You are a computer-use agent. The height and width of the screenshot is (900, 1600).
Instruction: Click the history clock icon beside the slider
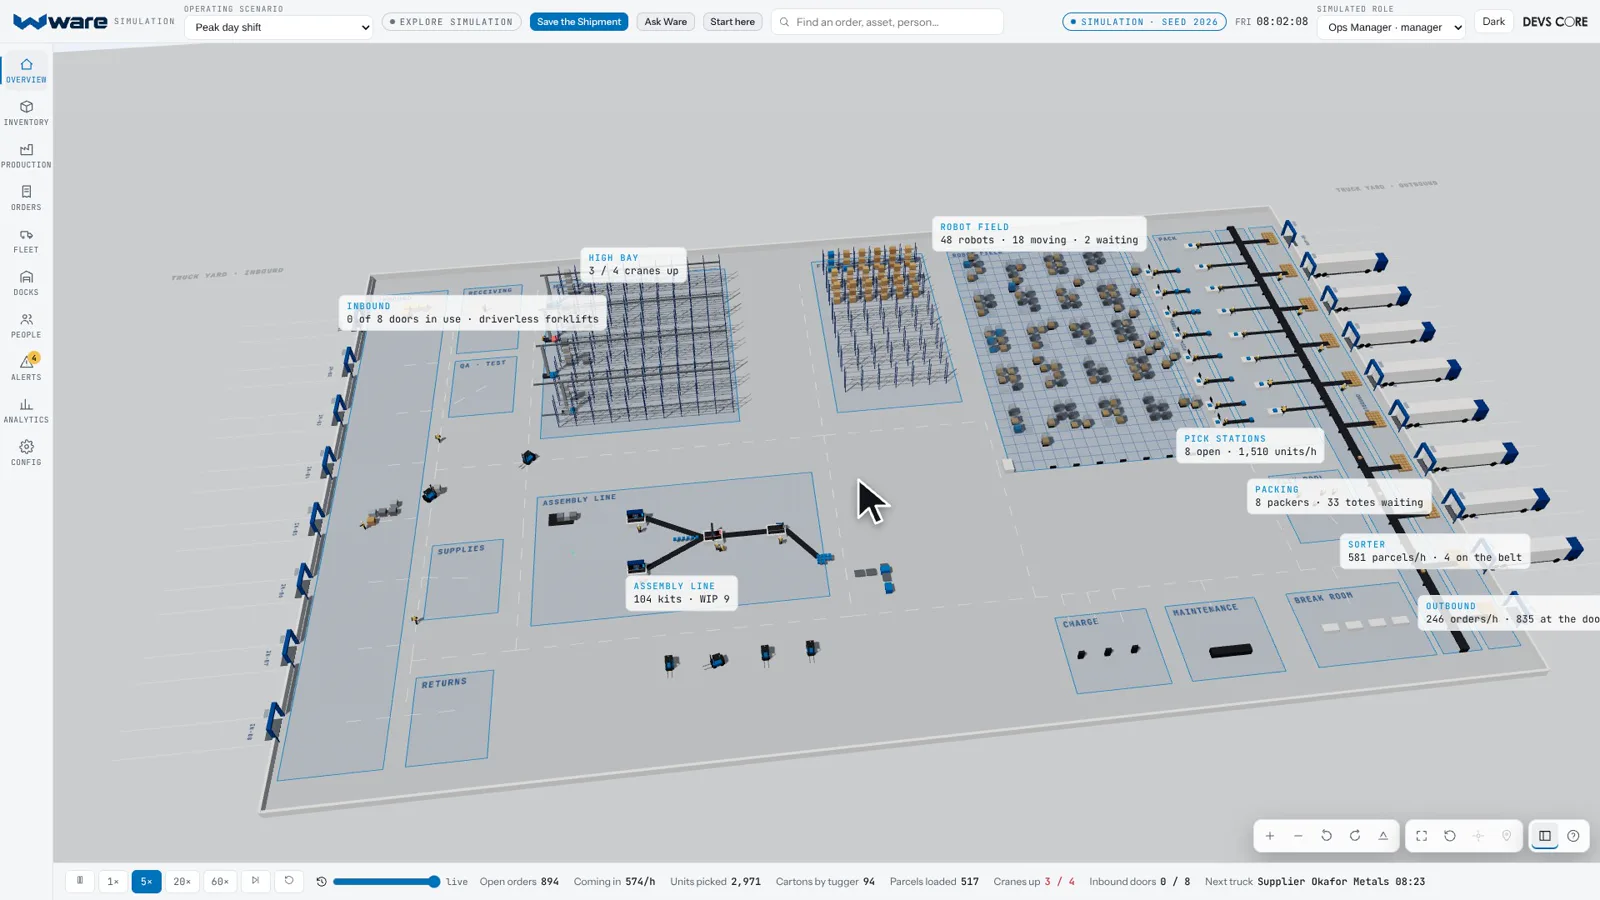(x=321, y=882)
